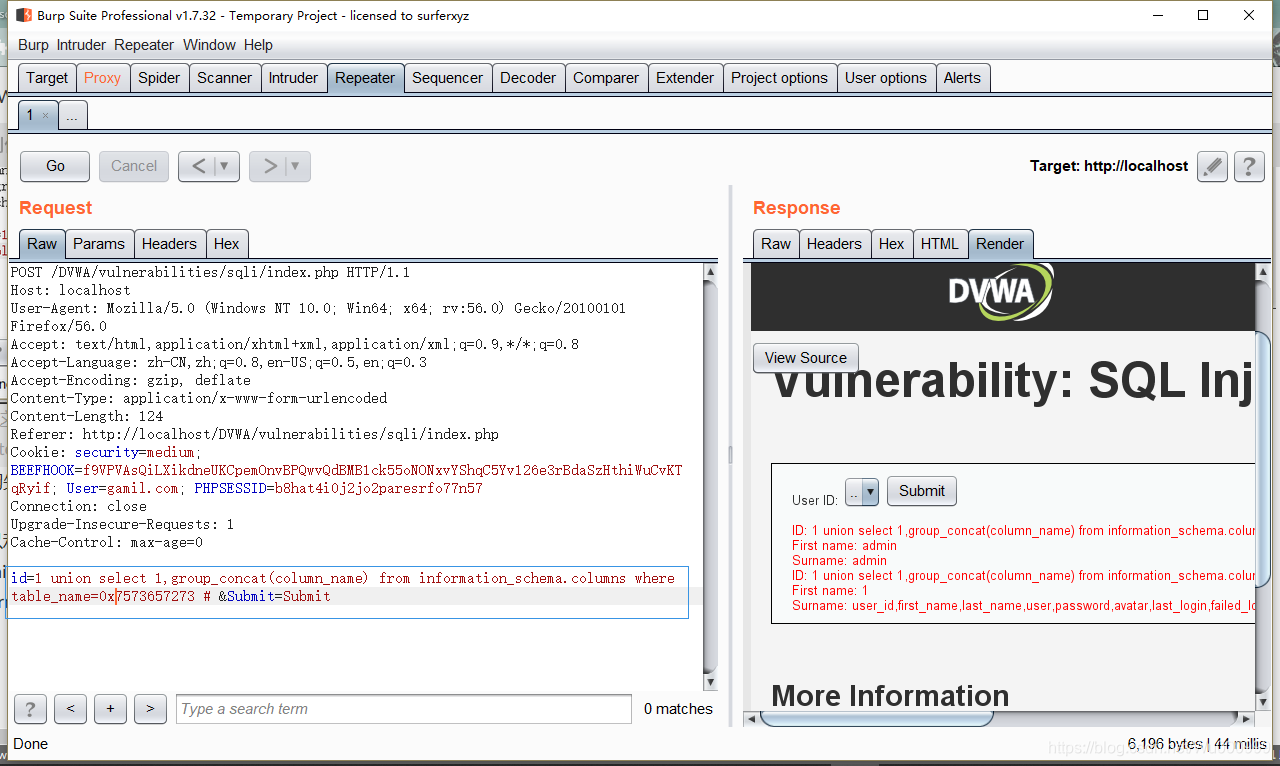1280x766 pixels.
Task: Select the request Headers tab
Action: pos(169,244)
